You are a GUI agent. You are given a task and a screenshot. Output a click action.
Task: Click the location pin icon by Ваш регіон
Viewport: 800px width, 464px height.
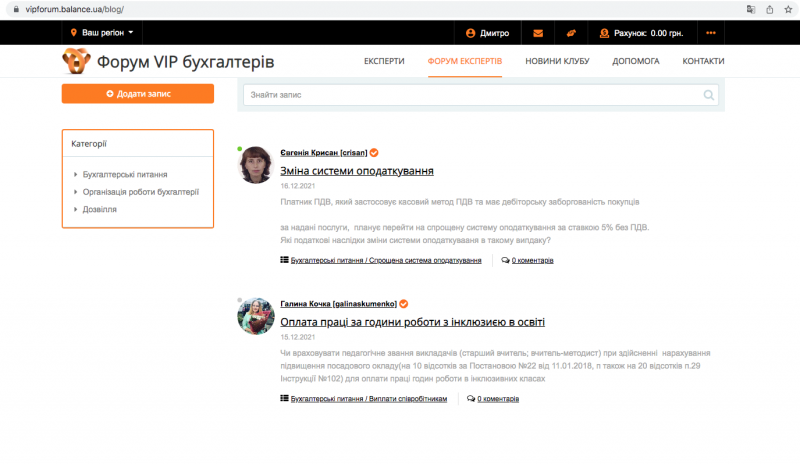[x=73, y=33]
